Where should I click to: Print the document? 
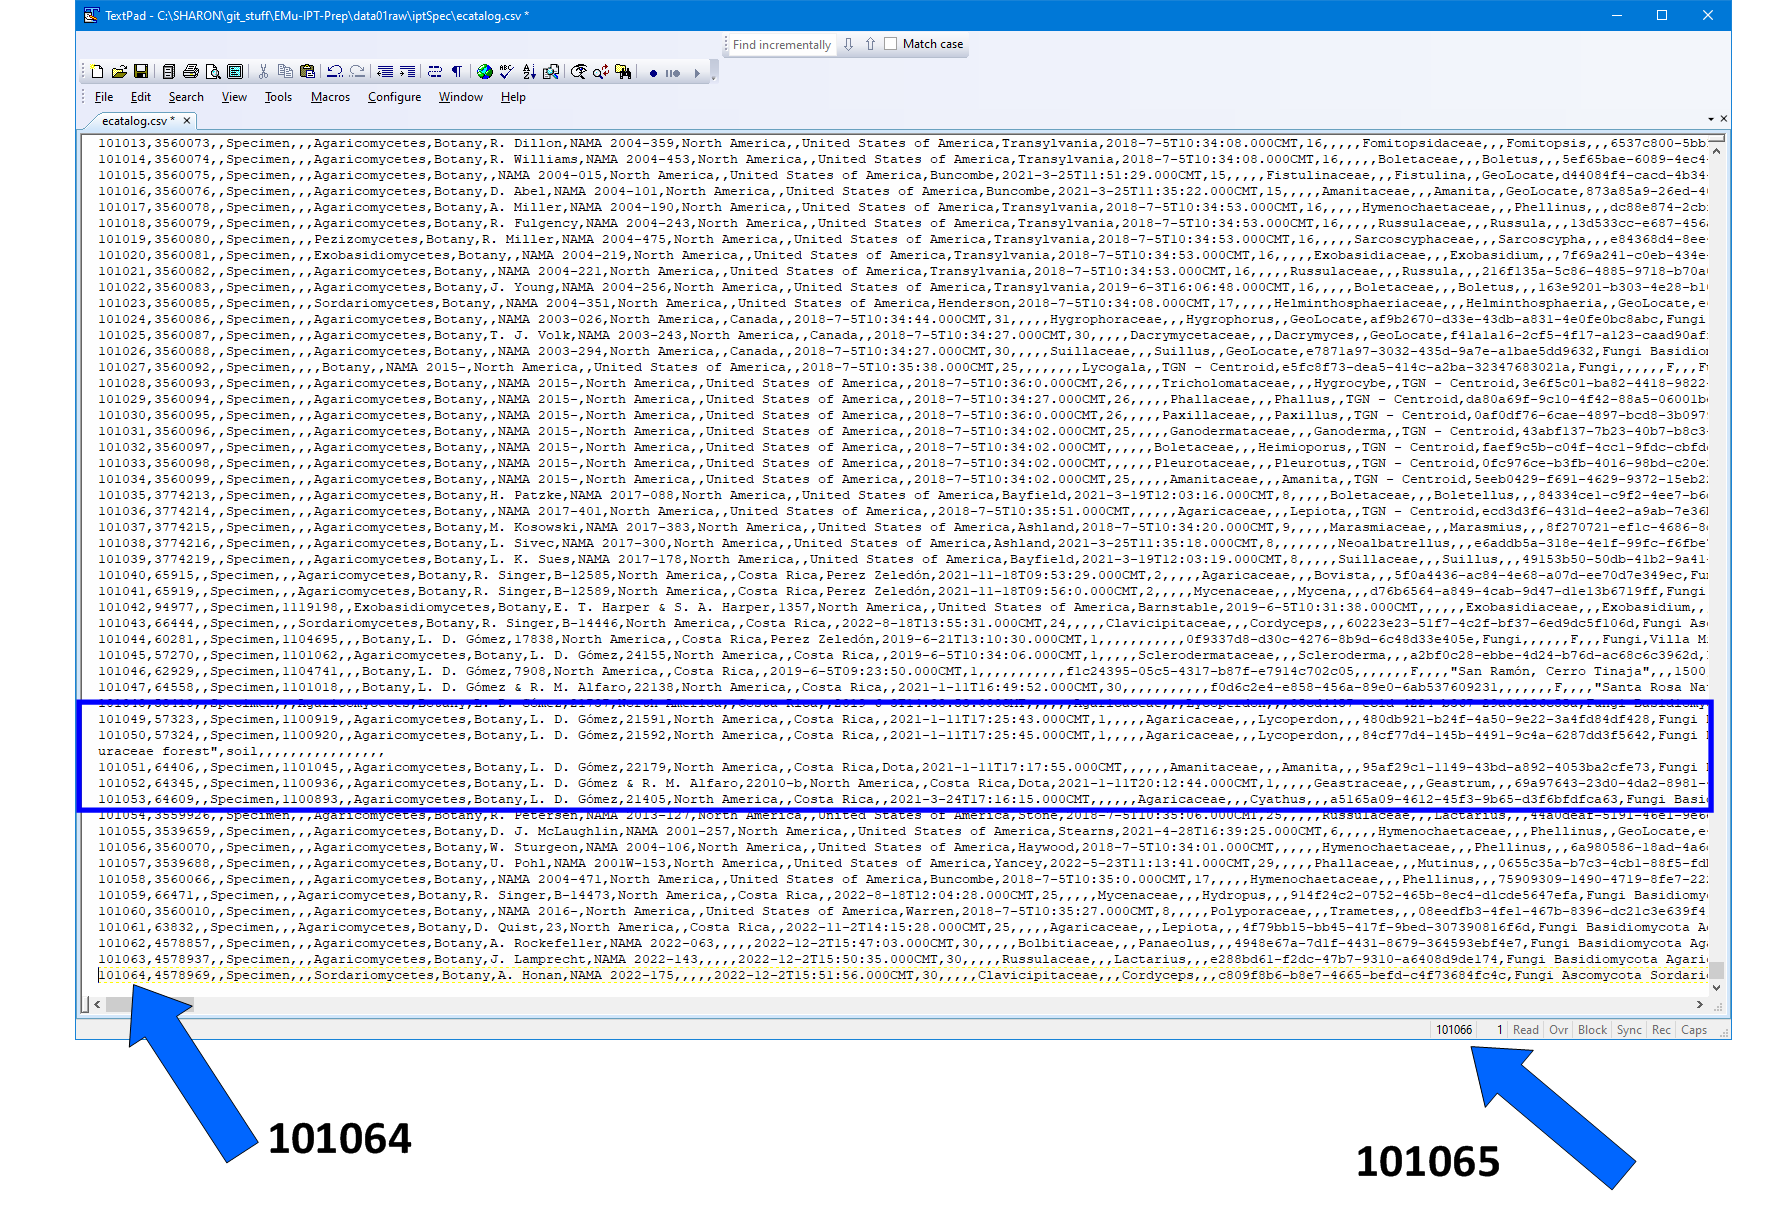pyautogui.click(x=191, y=71)
